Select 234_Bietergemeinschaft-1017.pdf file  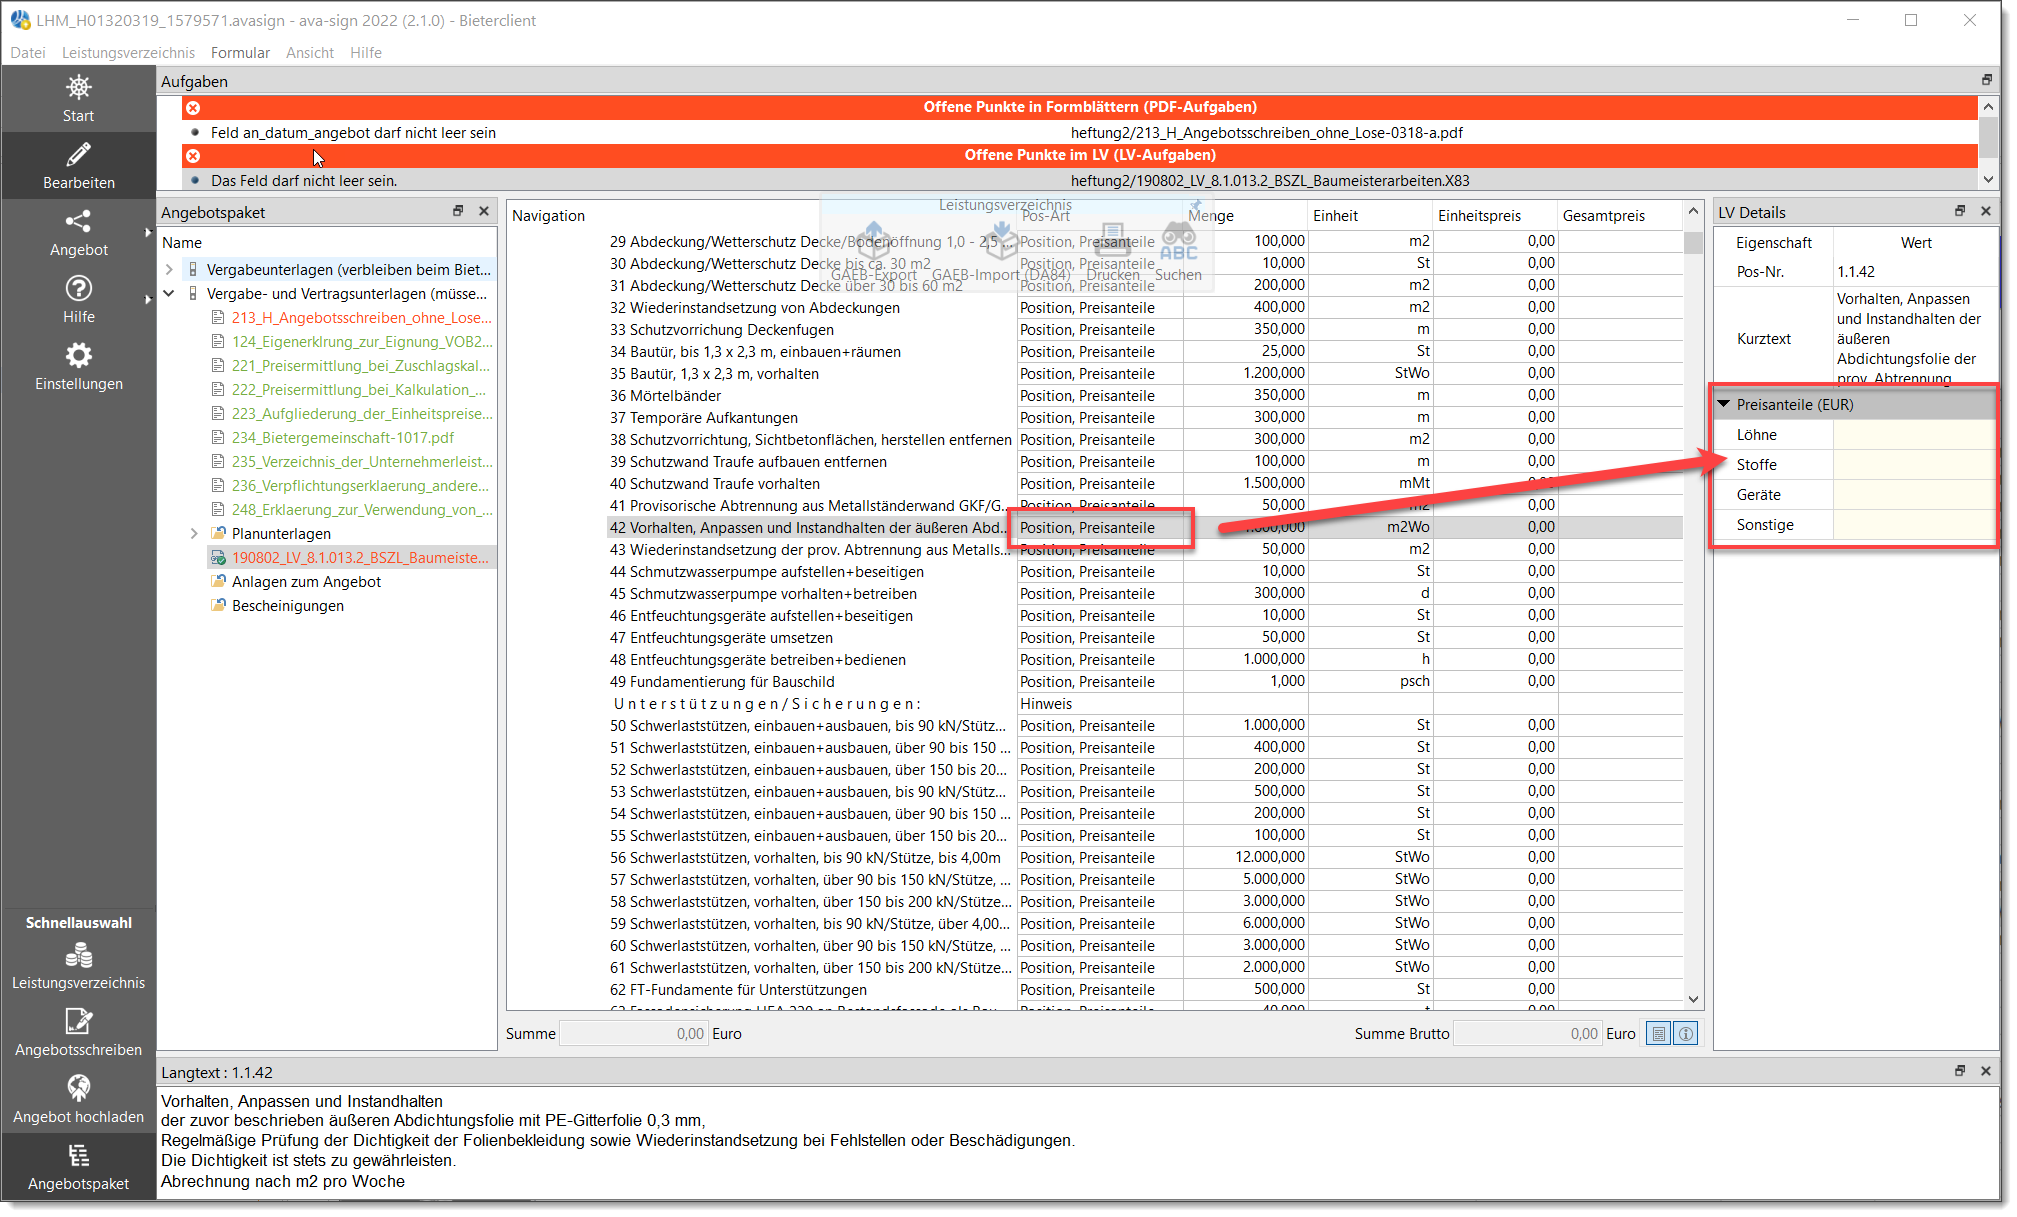coord(343,438)
